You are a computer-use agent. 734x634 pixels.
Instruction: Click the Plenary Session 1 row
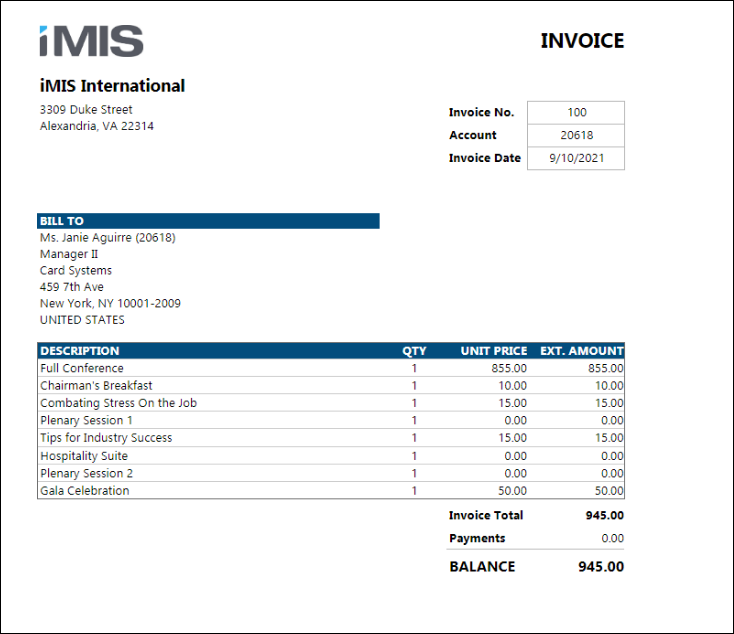tap(331, 420)
